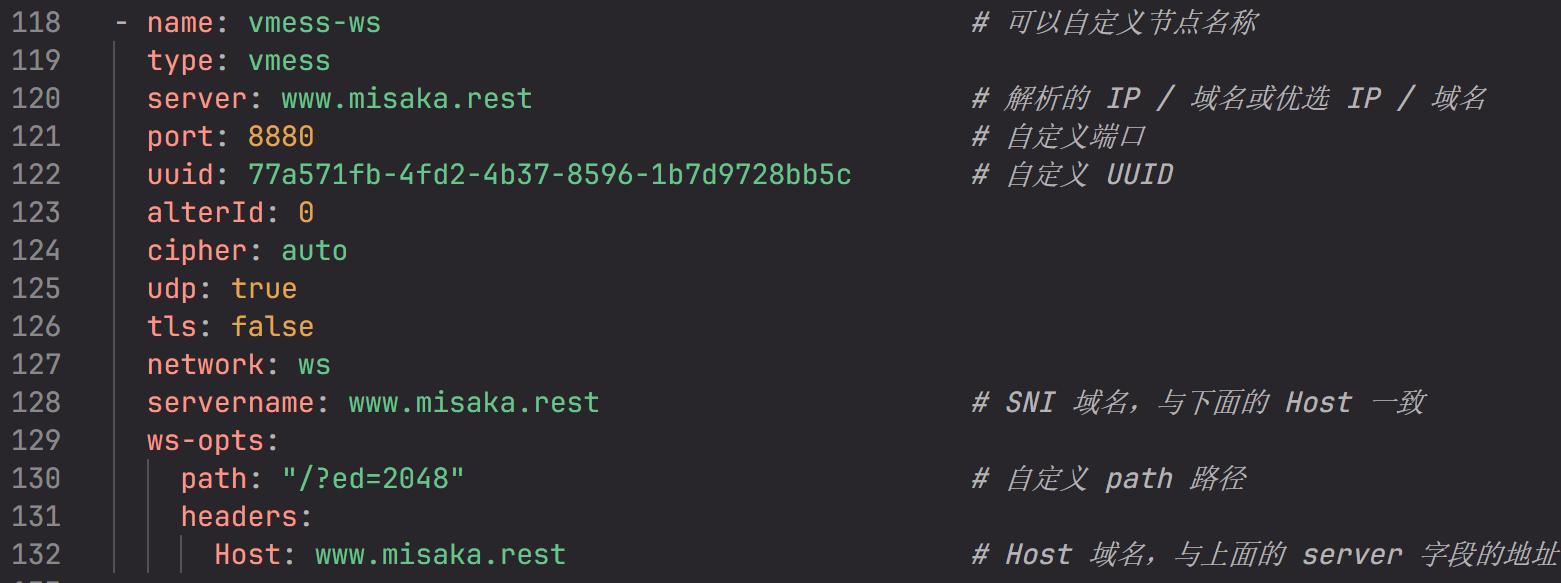Screen dimensions: 1561x583
Task: Click the headers key
Action: (x=240, y=517)
